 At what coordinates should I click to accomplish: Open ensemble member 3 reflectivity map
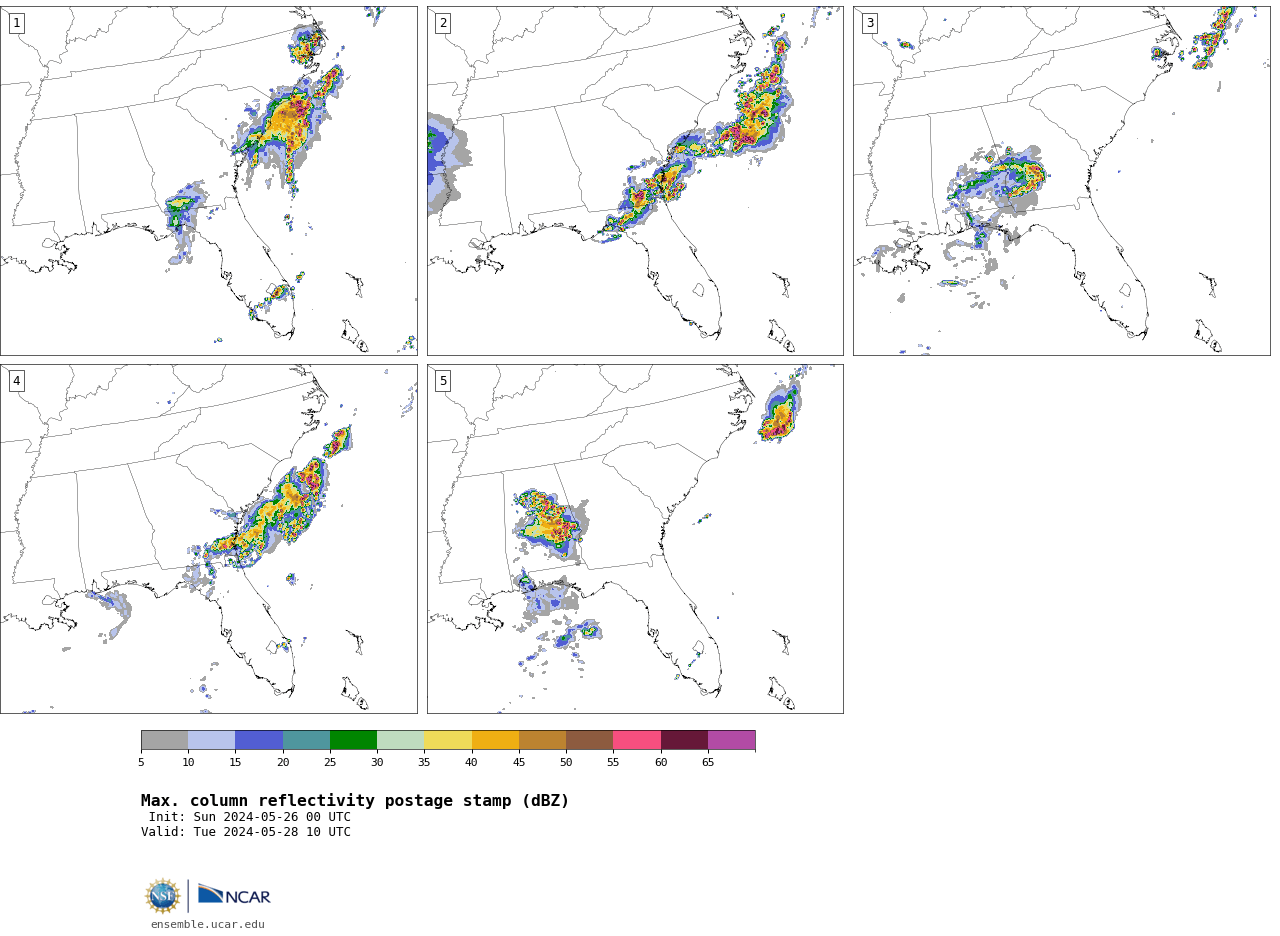click(x=1061, y=180)
